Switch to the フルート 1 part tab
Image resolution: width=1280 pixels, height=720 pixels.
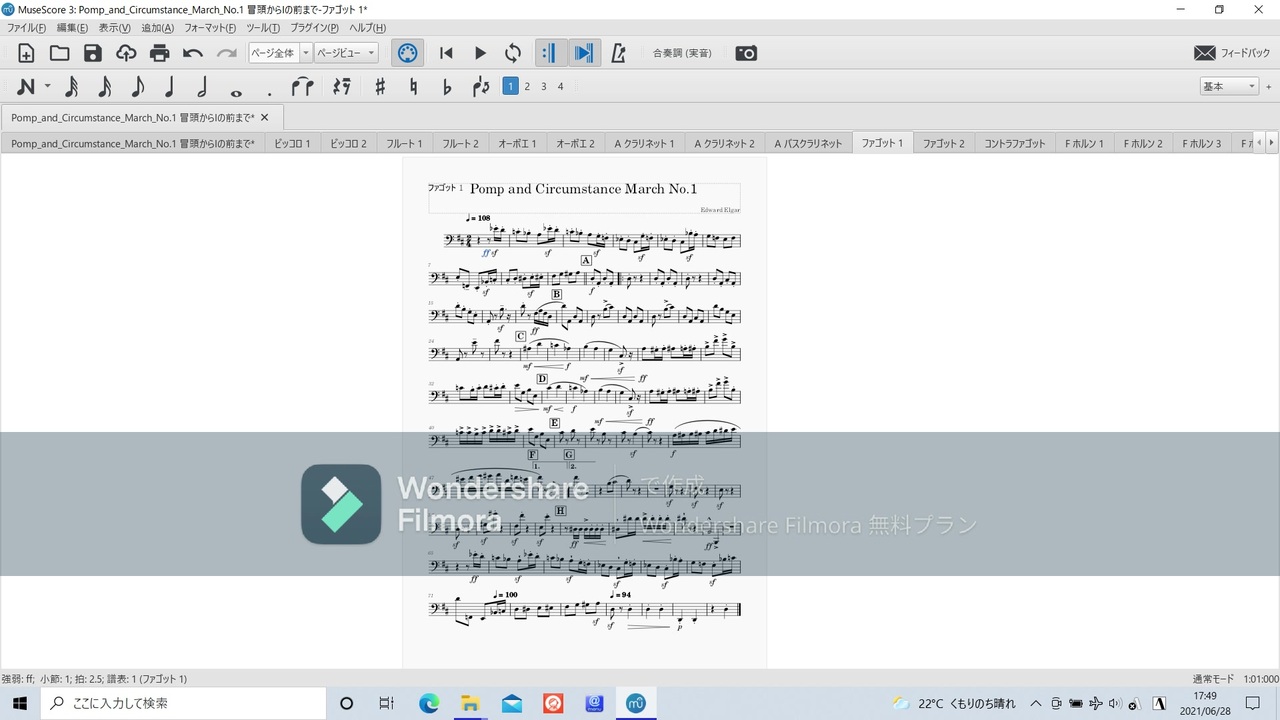pos(405,143)
